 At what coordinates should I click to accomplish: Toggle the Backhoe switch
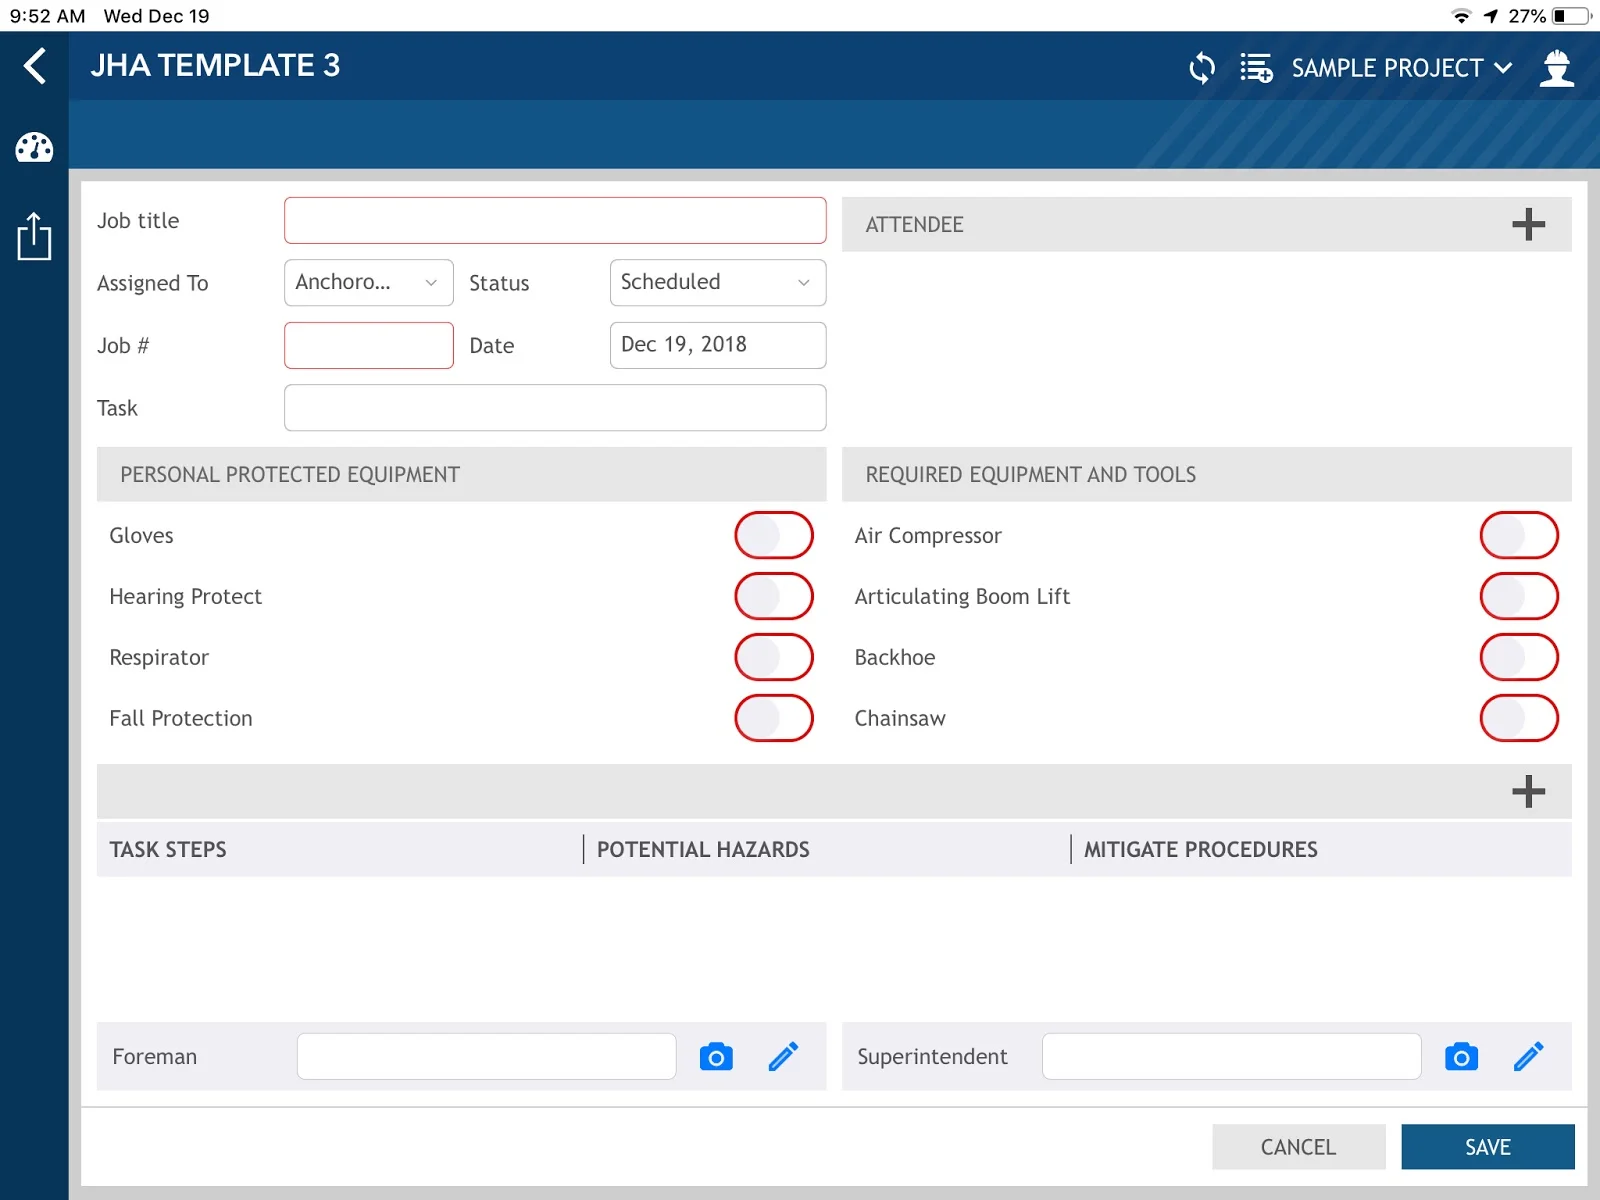click(x=1519, y=657)
